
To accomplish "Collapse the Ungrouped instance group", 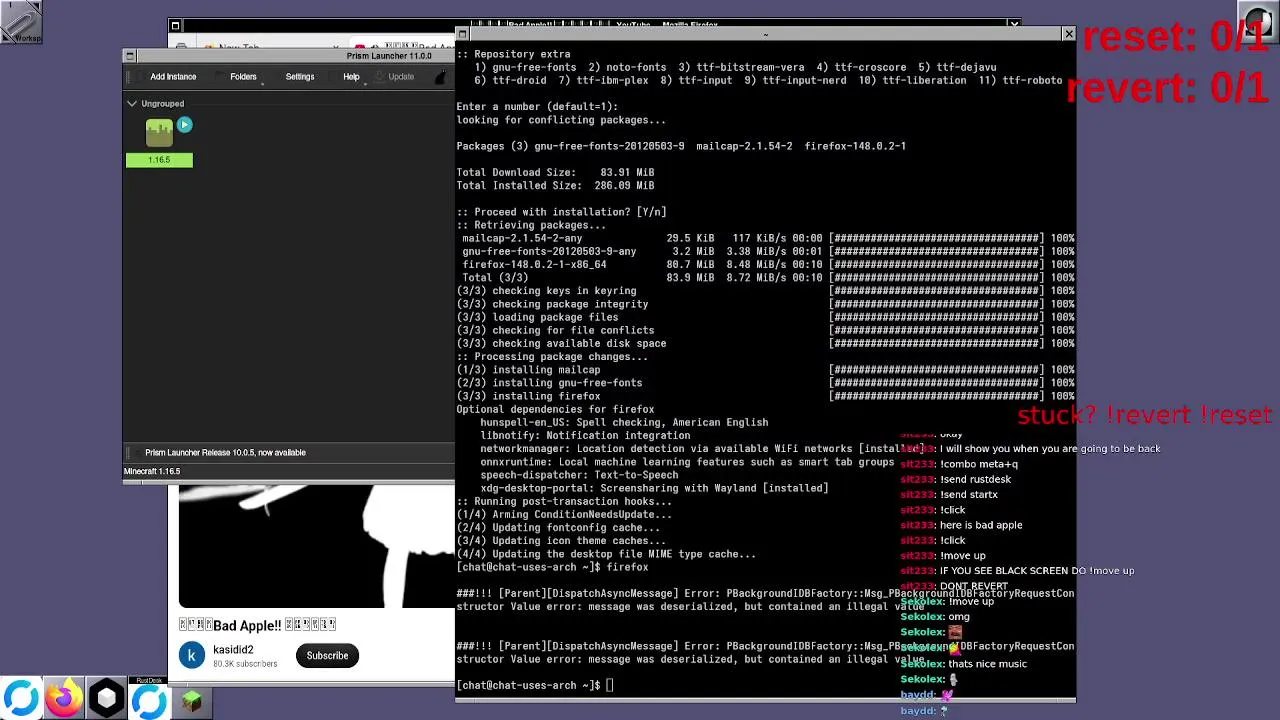I will (132, 103).
